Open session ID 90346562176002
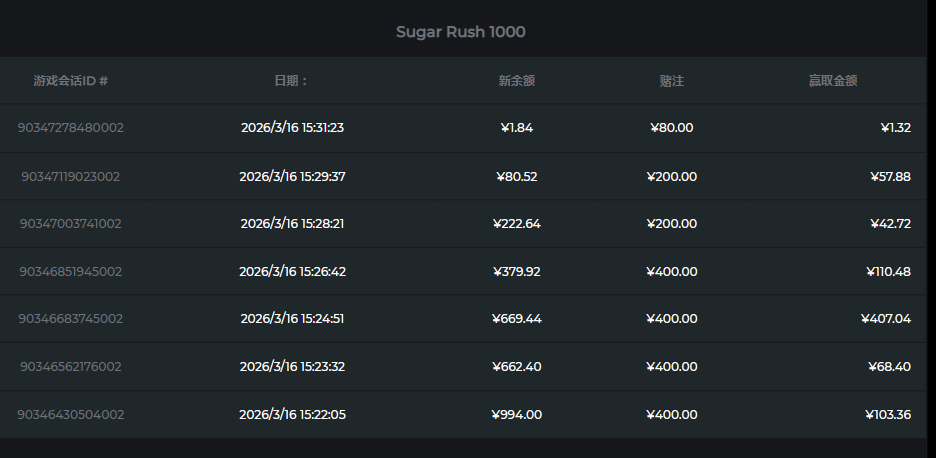Screen dimensions: 936x458 (71, 367)
